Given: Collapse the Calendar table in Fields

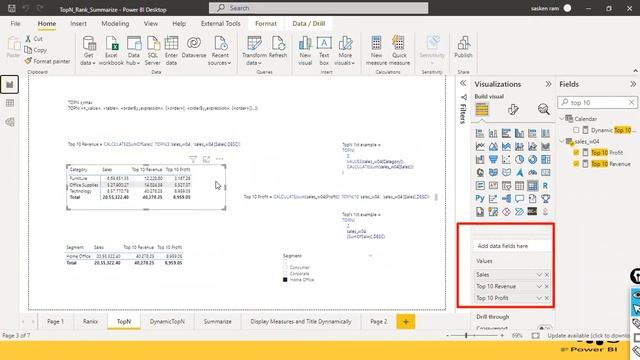Looking at the screenshot, I should 562,119.
